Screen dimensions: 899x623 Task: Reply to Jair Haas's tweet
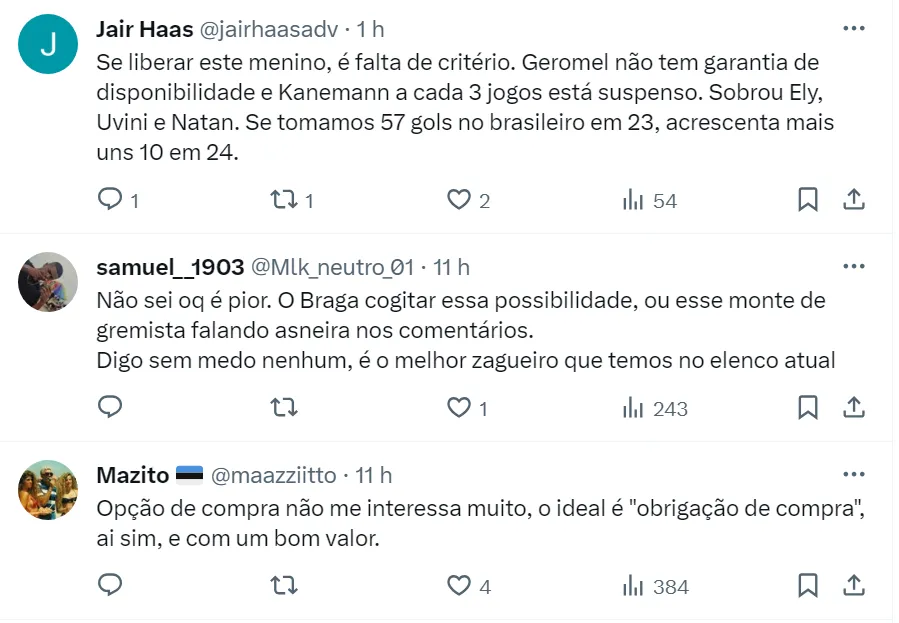[x=110, y=200]
